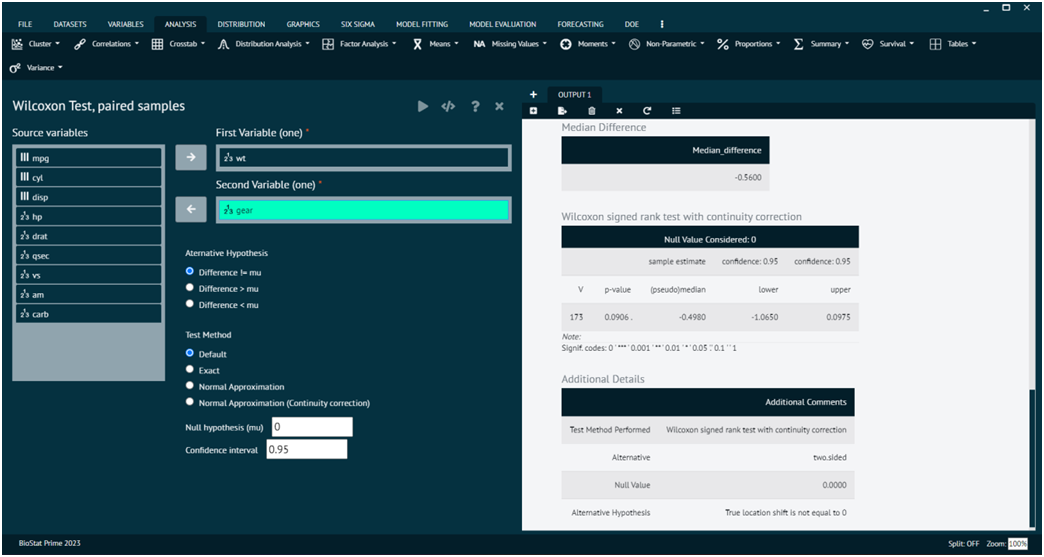Click the Summary sigma icon
1044x557 pixels.
(x=798, y=44)
